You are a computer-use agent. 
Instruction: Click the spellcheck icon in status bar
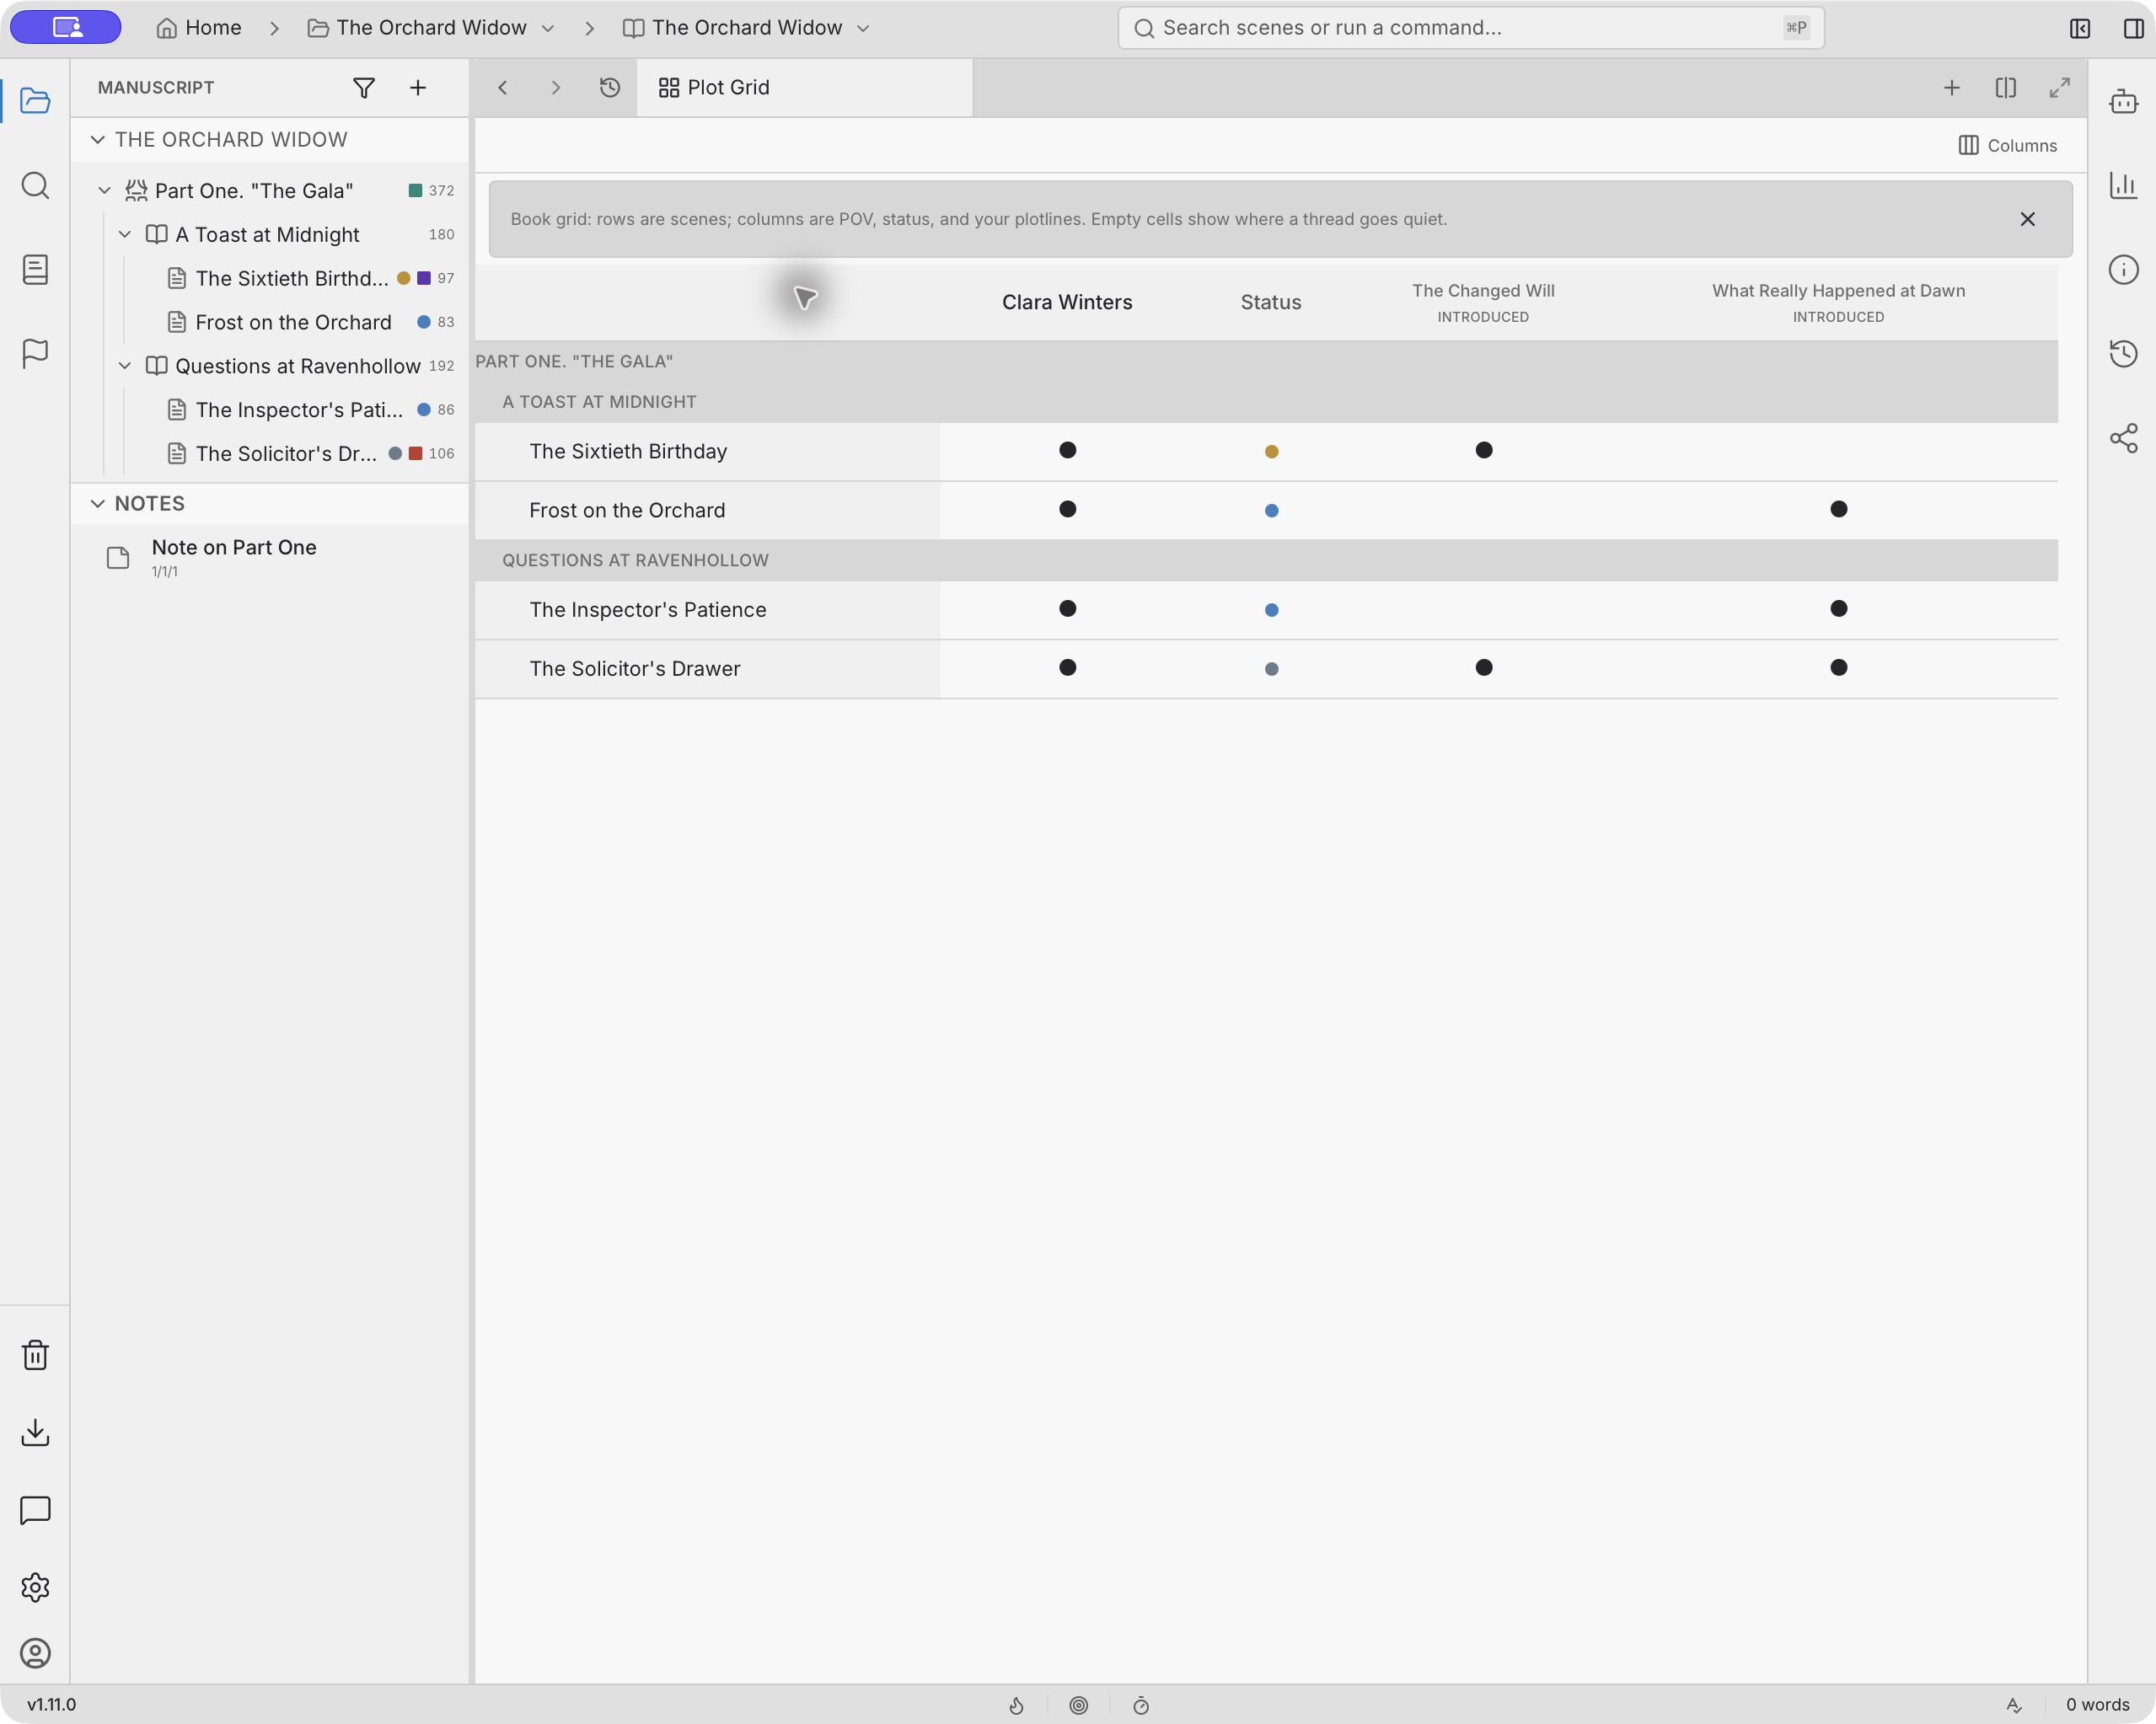pos(2014,1705)
